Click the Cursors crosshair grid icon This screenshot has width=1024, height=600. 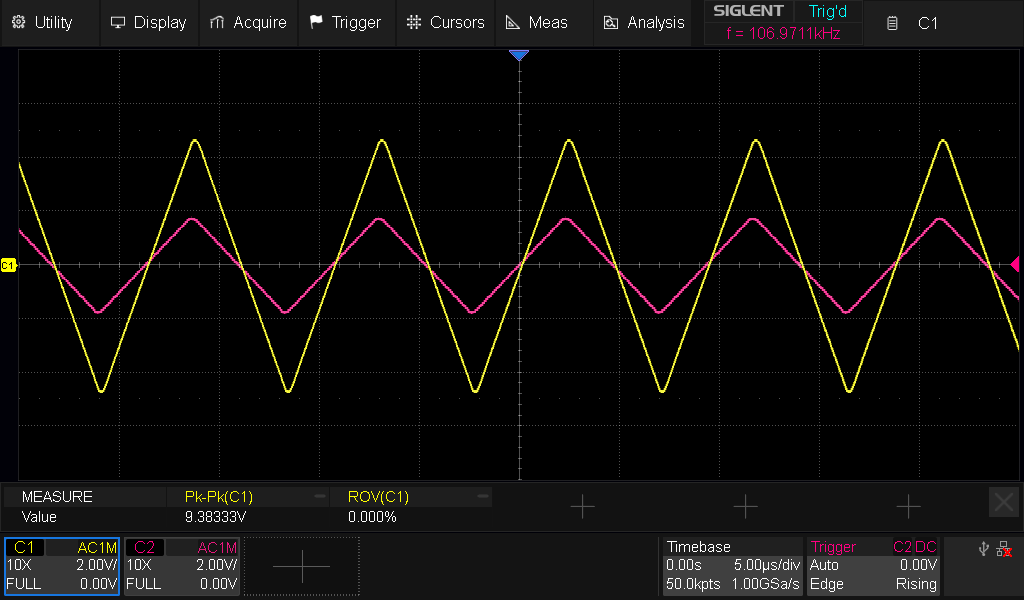pyautogui.click(x=413, y=22)
